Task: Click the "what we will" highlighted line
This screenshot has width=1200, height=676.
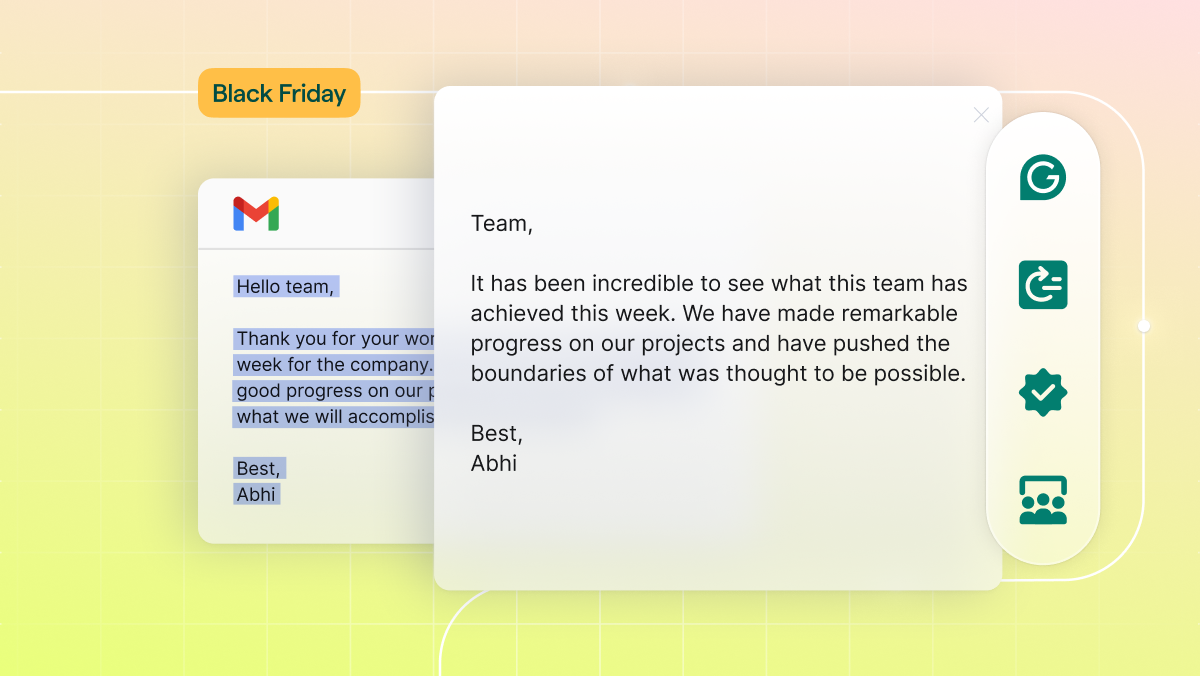Action: click(x=334, y=416)
